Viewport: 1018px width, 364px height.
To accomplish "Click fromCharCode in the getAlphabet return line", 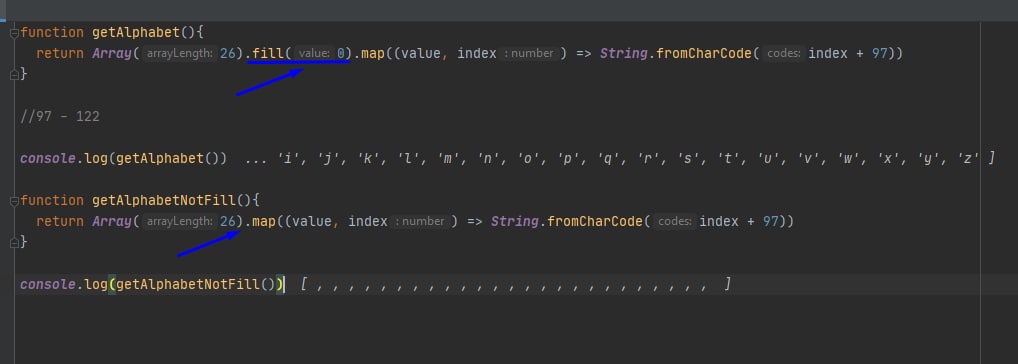I will (x=704, y=53).
